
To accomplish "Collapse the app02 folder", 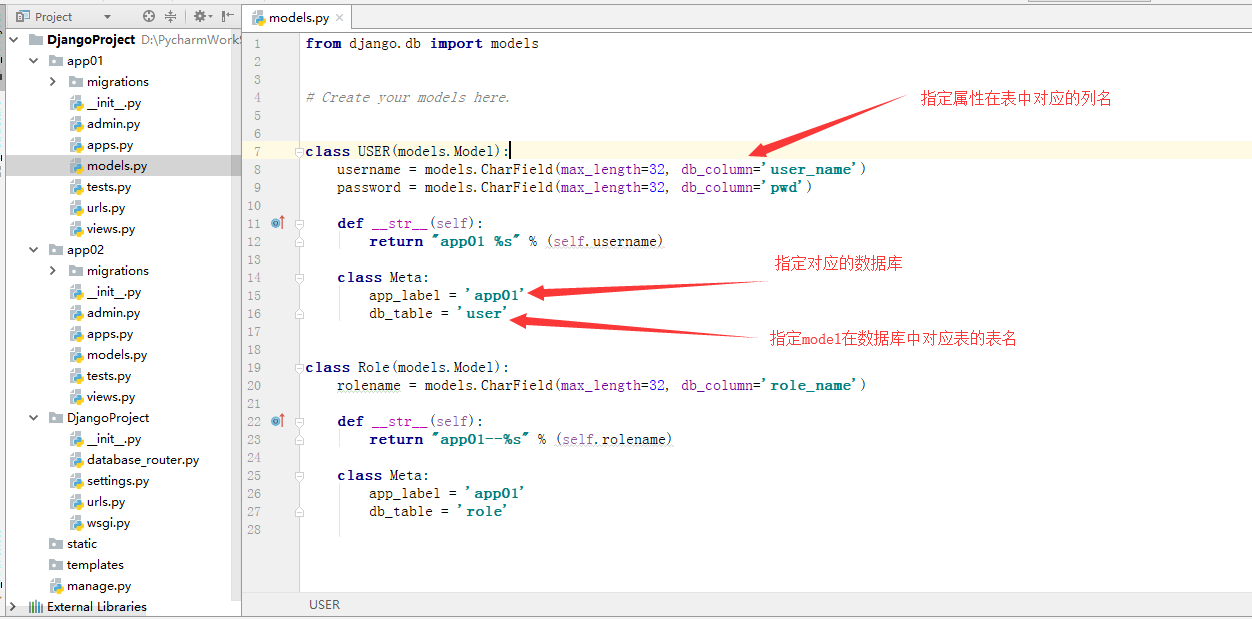I will click(34, 250).
